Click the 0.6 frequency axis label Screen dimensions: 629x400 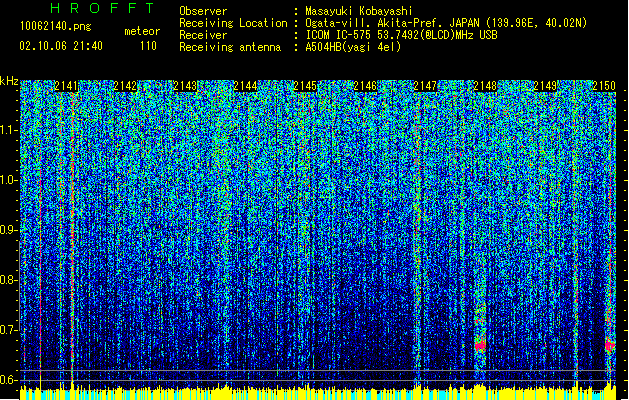pos(9,380)
